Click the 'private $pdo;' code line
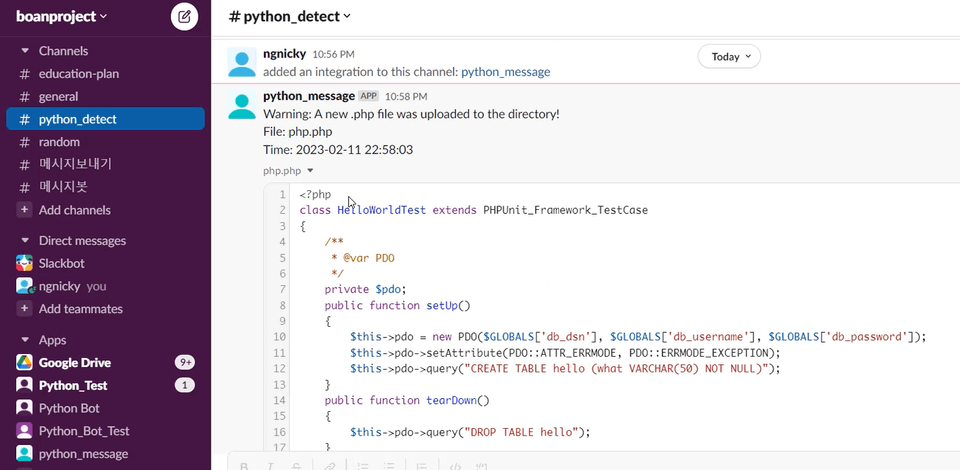The image size is (960, 470). coord(366,289)
